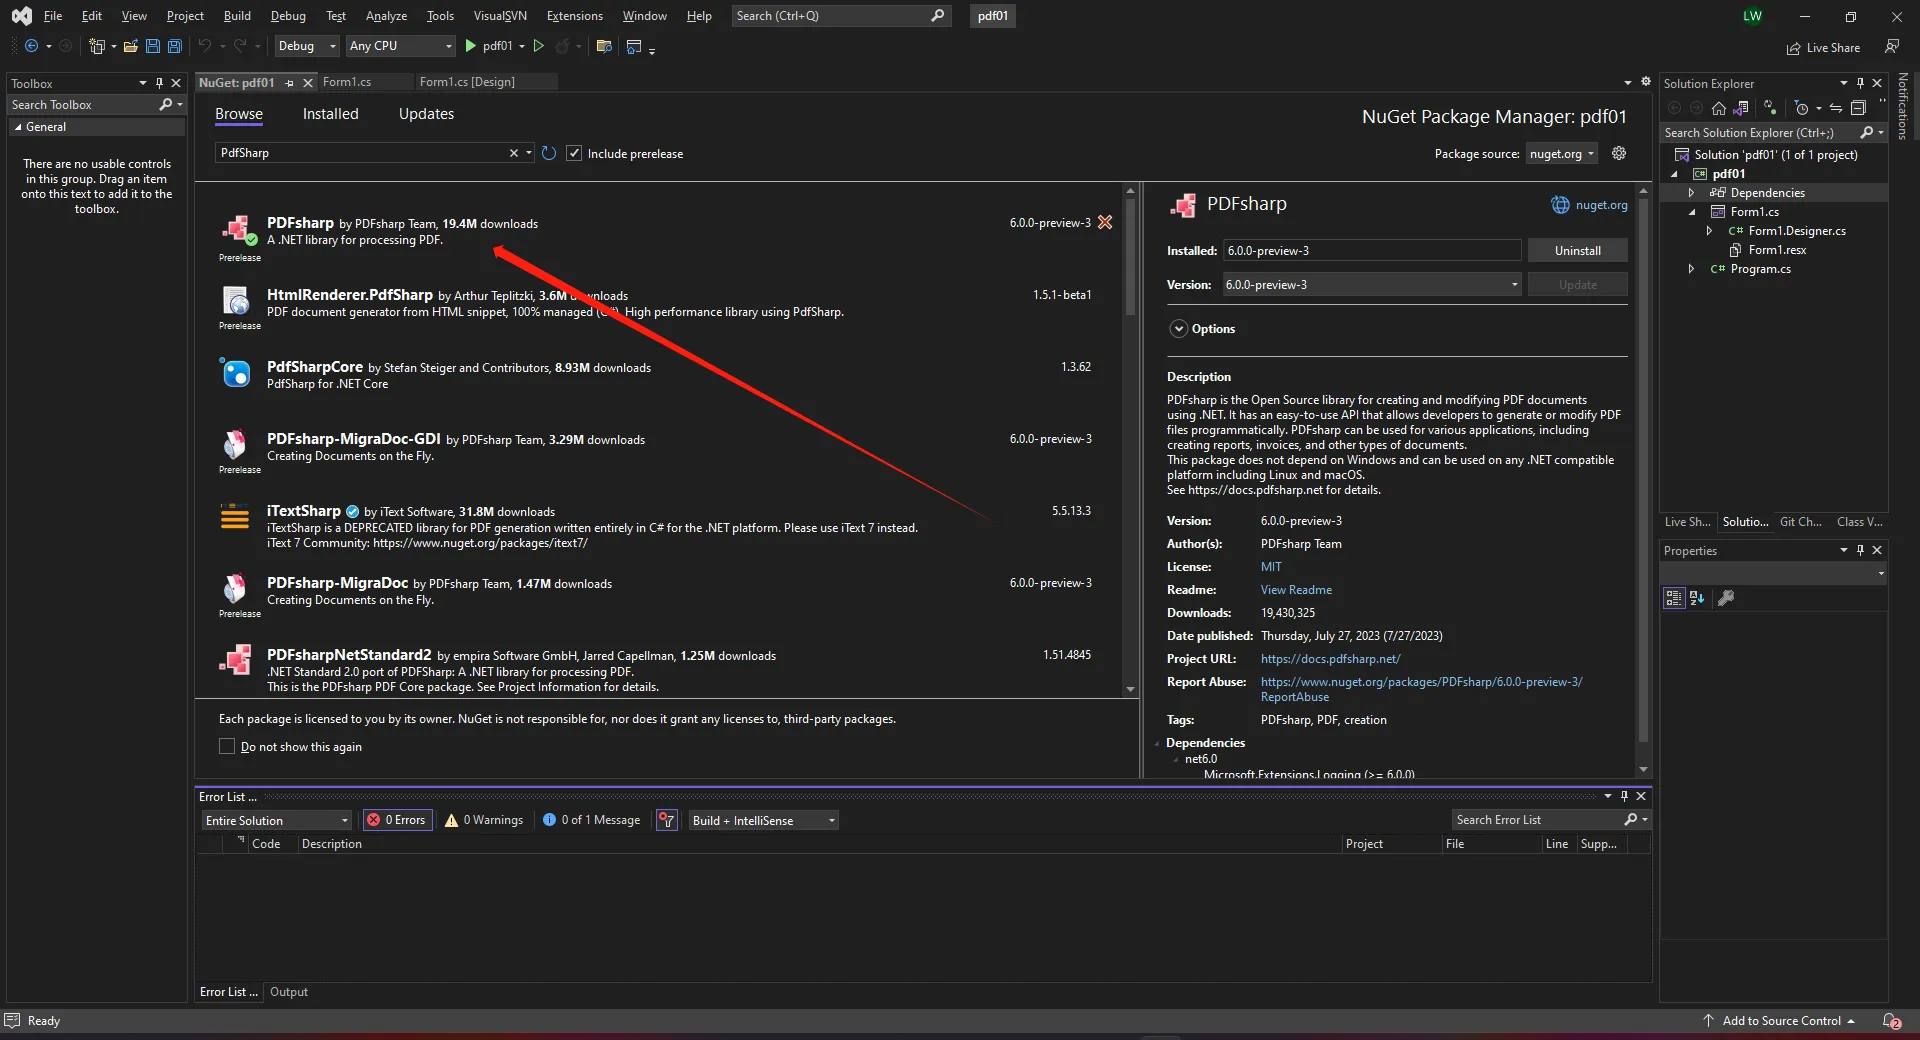Expand the Dependencies tree node
Viewport: 1920px width, 1040px height.
pos(1692,193)
